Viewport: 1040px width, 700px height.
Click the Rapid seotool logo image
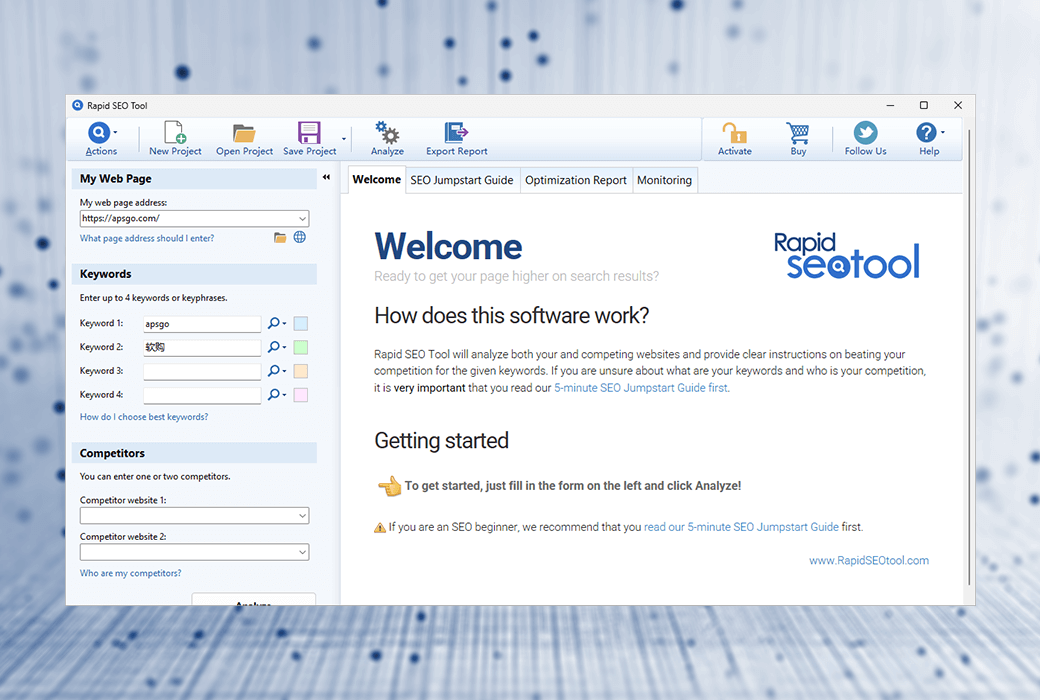pyautogui.click(x=847, y=255)
